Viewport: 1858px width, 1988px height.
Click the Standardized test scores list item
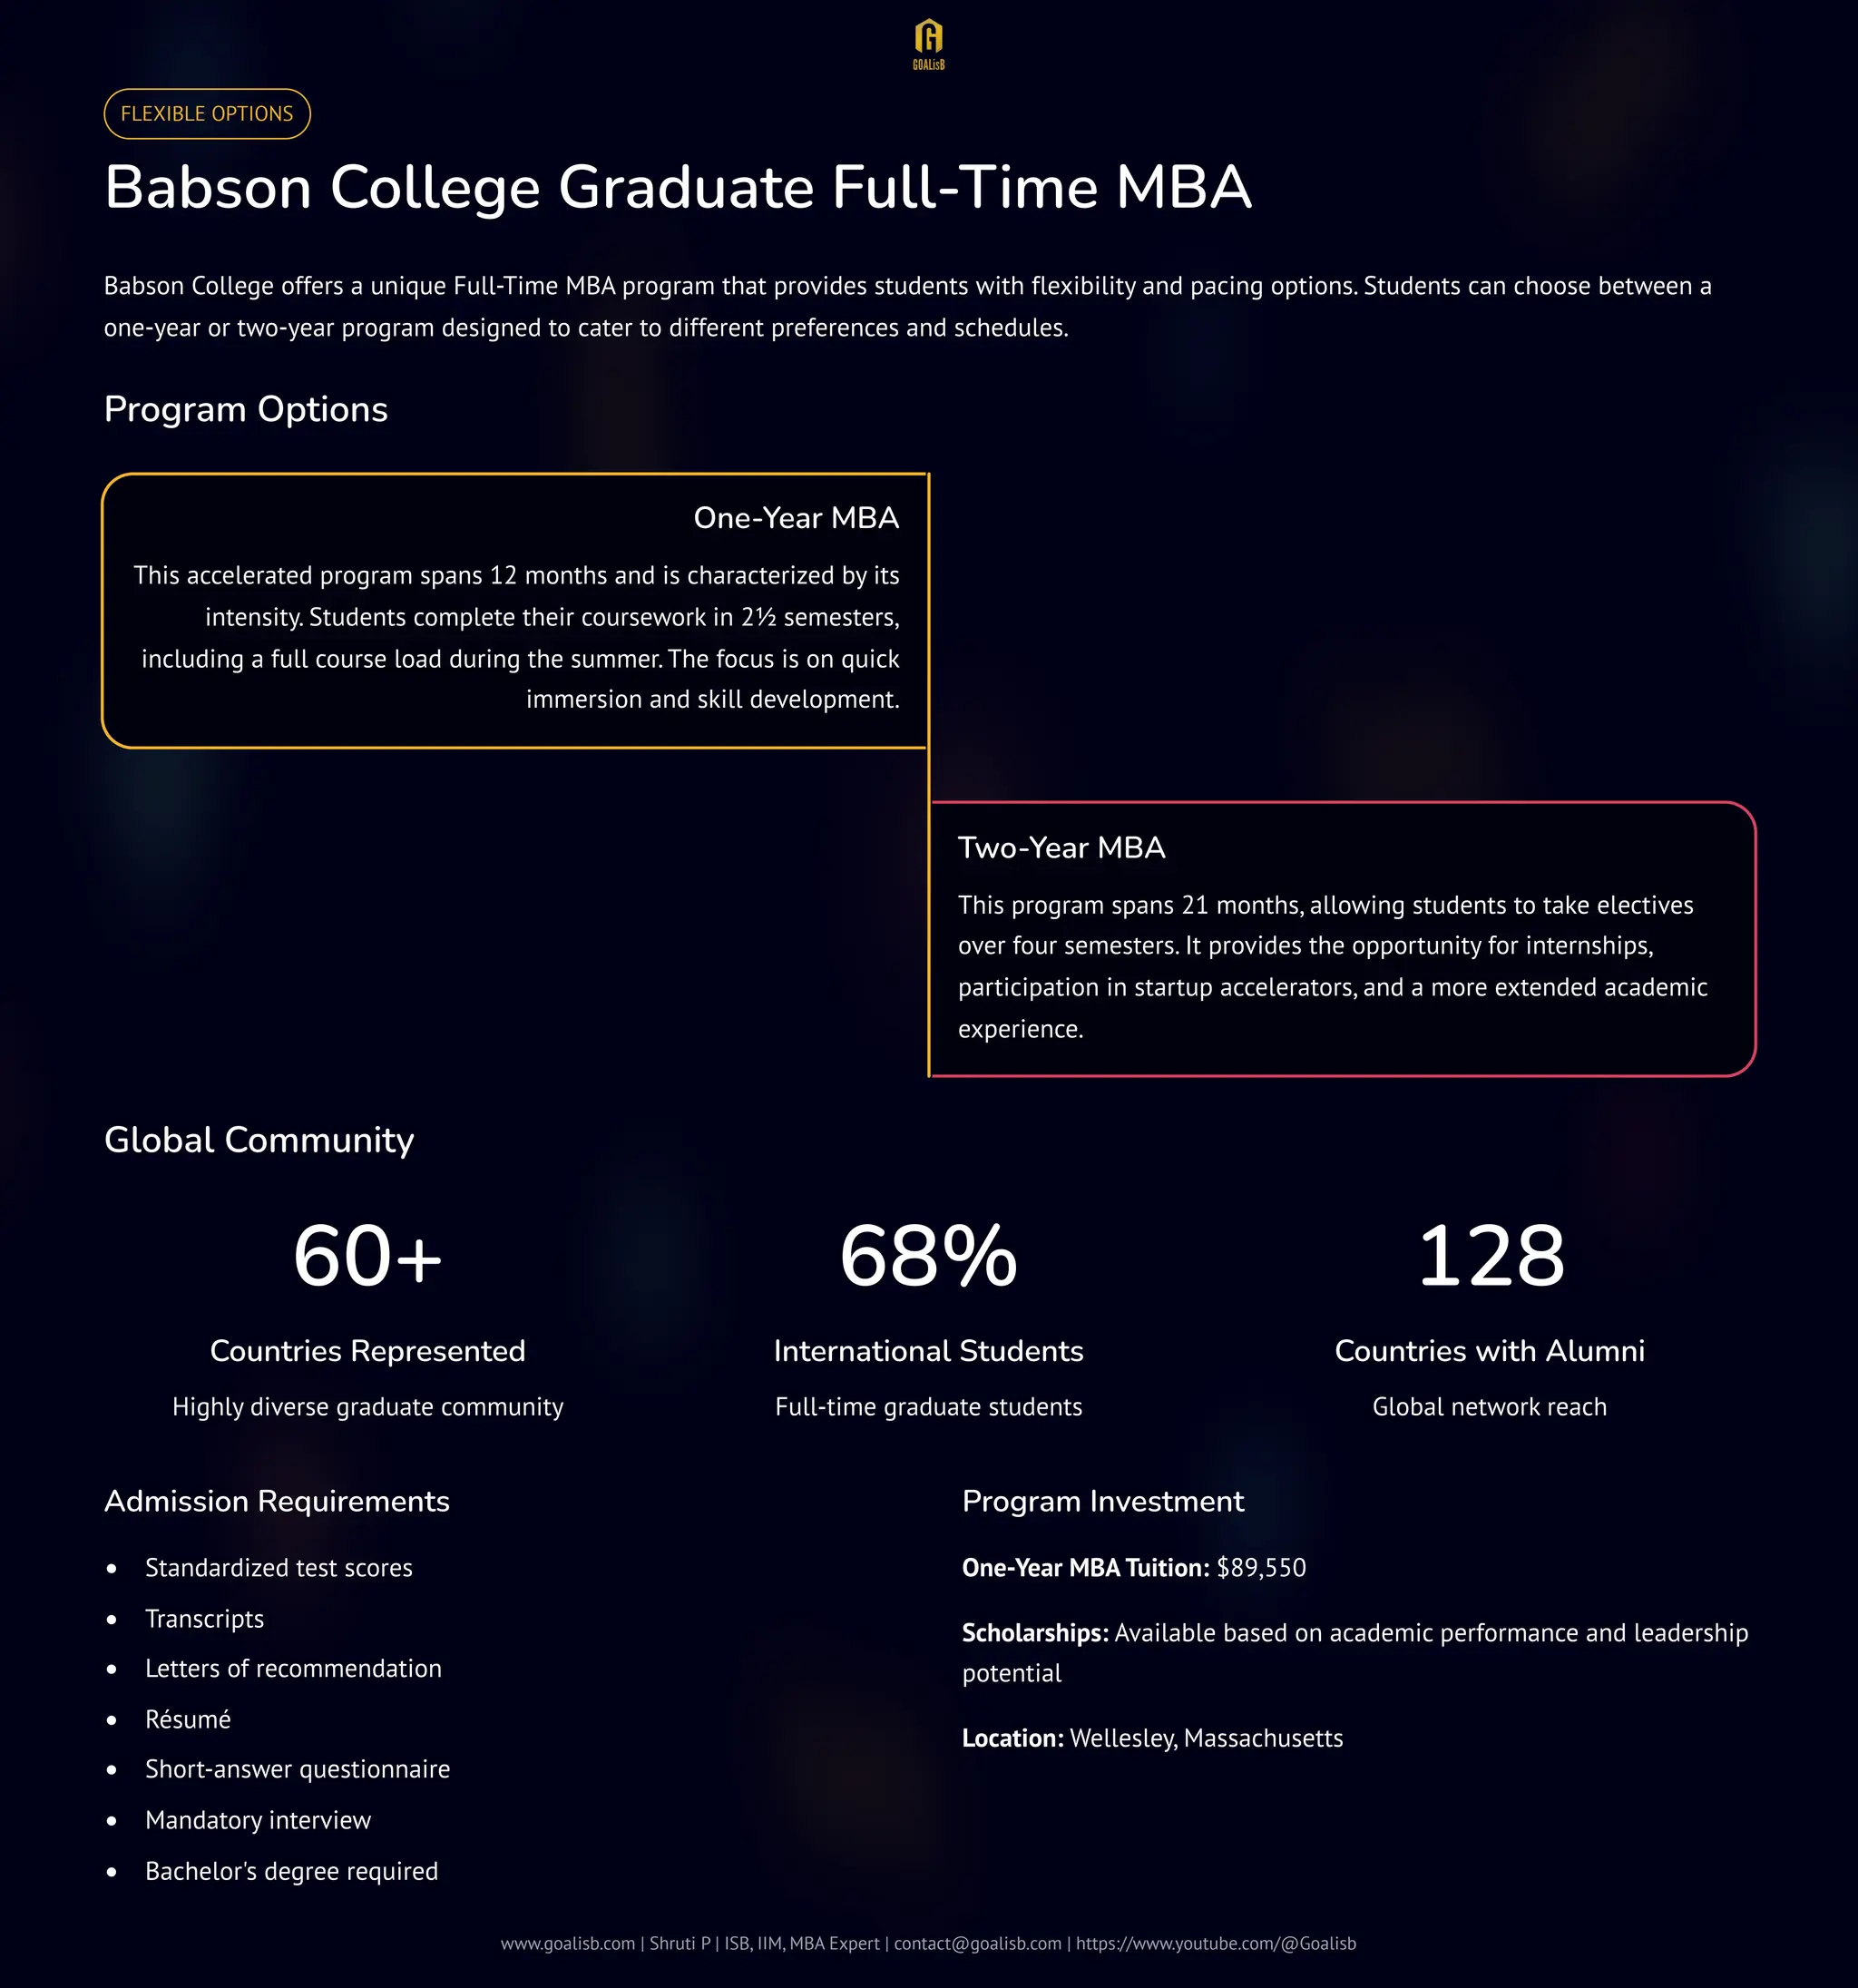278,1568
